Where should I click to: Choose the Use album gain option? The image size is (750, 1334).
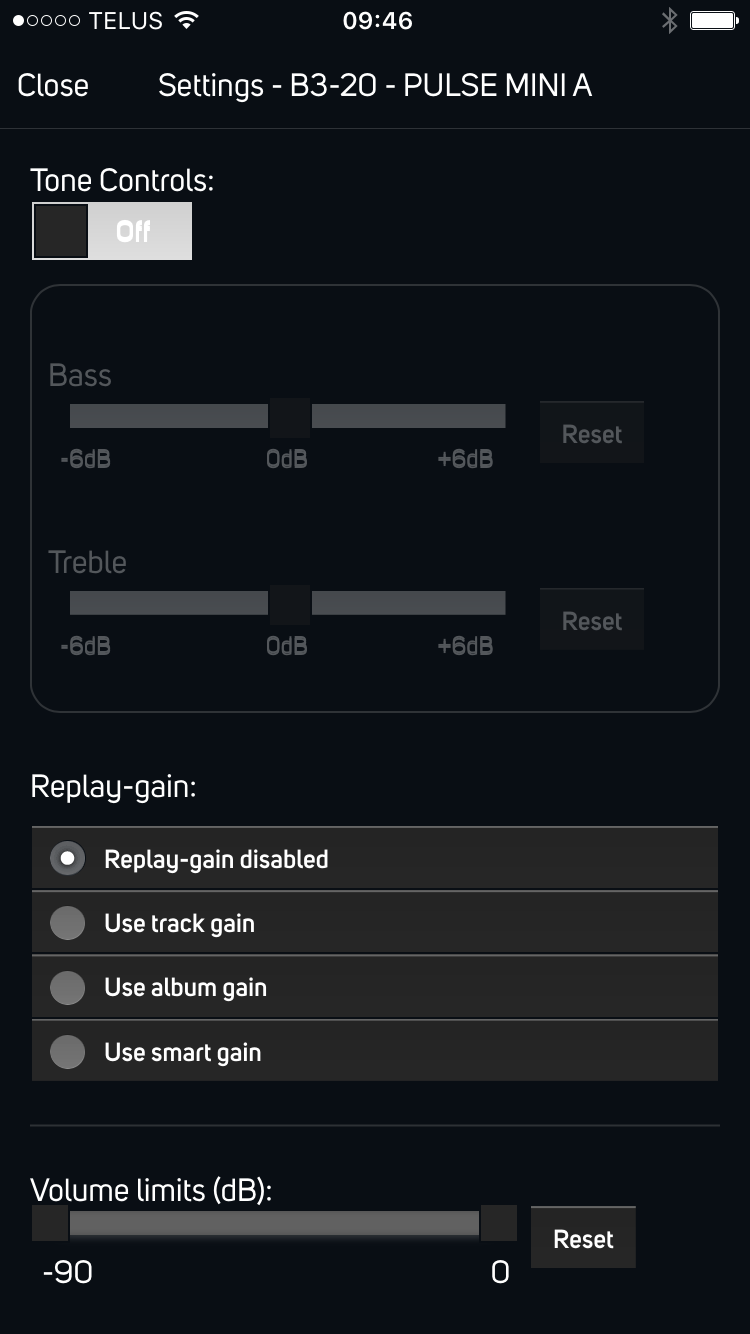[68, 988]
